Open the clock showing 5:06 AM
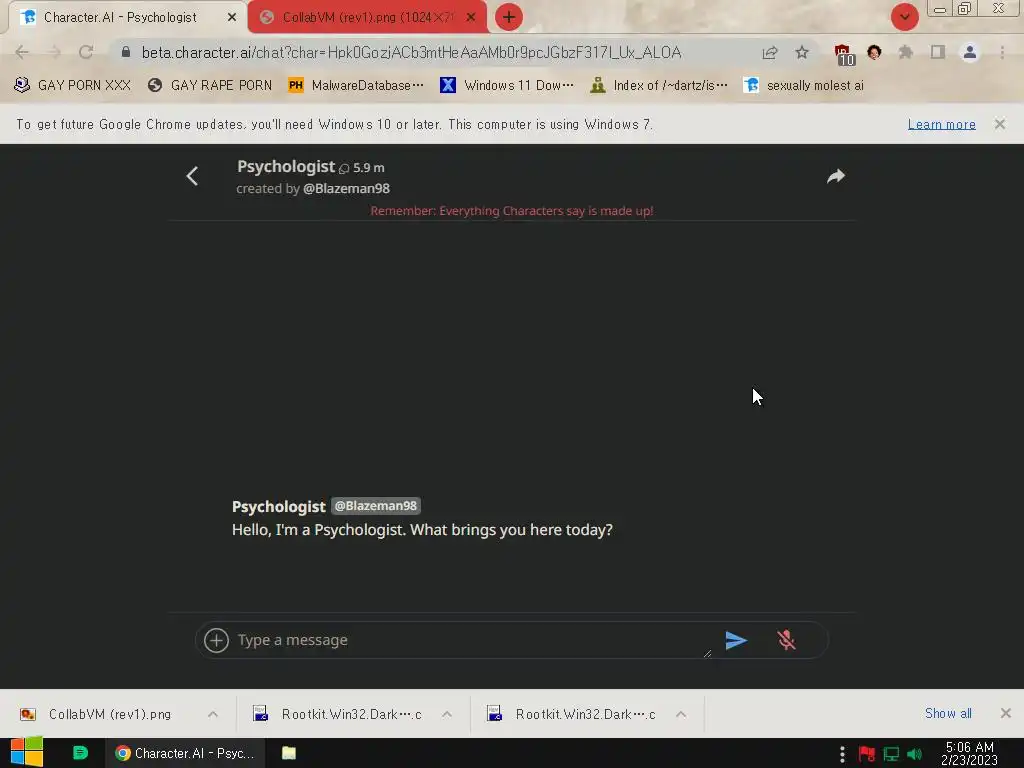This screenshot has width=1024, height=768. 969,754
